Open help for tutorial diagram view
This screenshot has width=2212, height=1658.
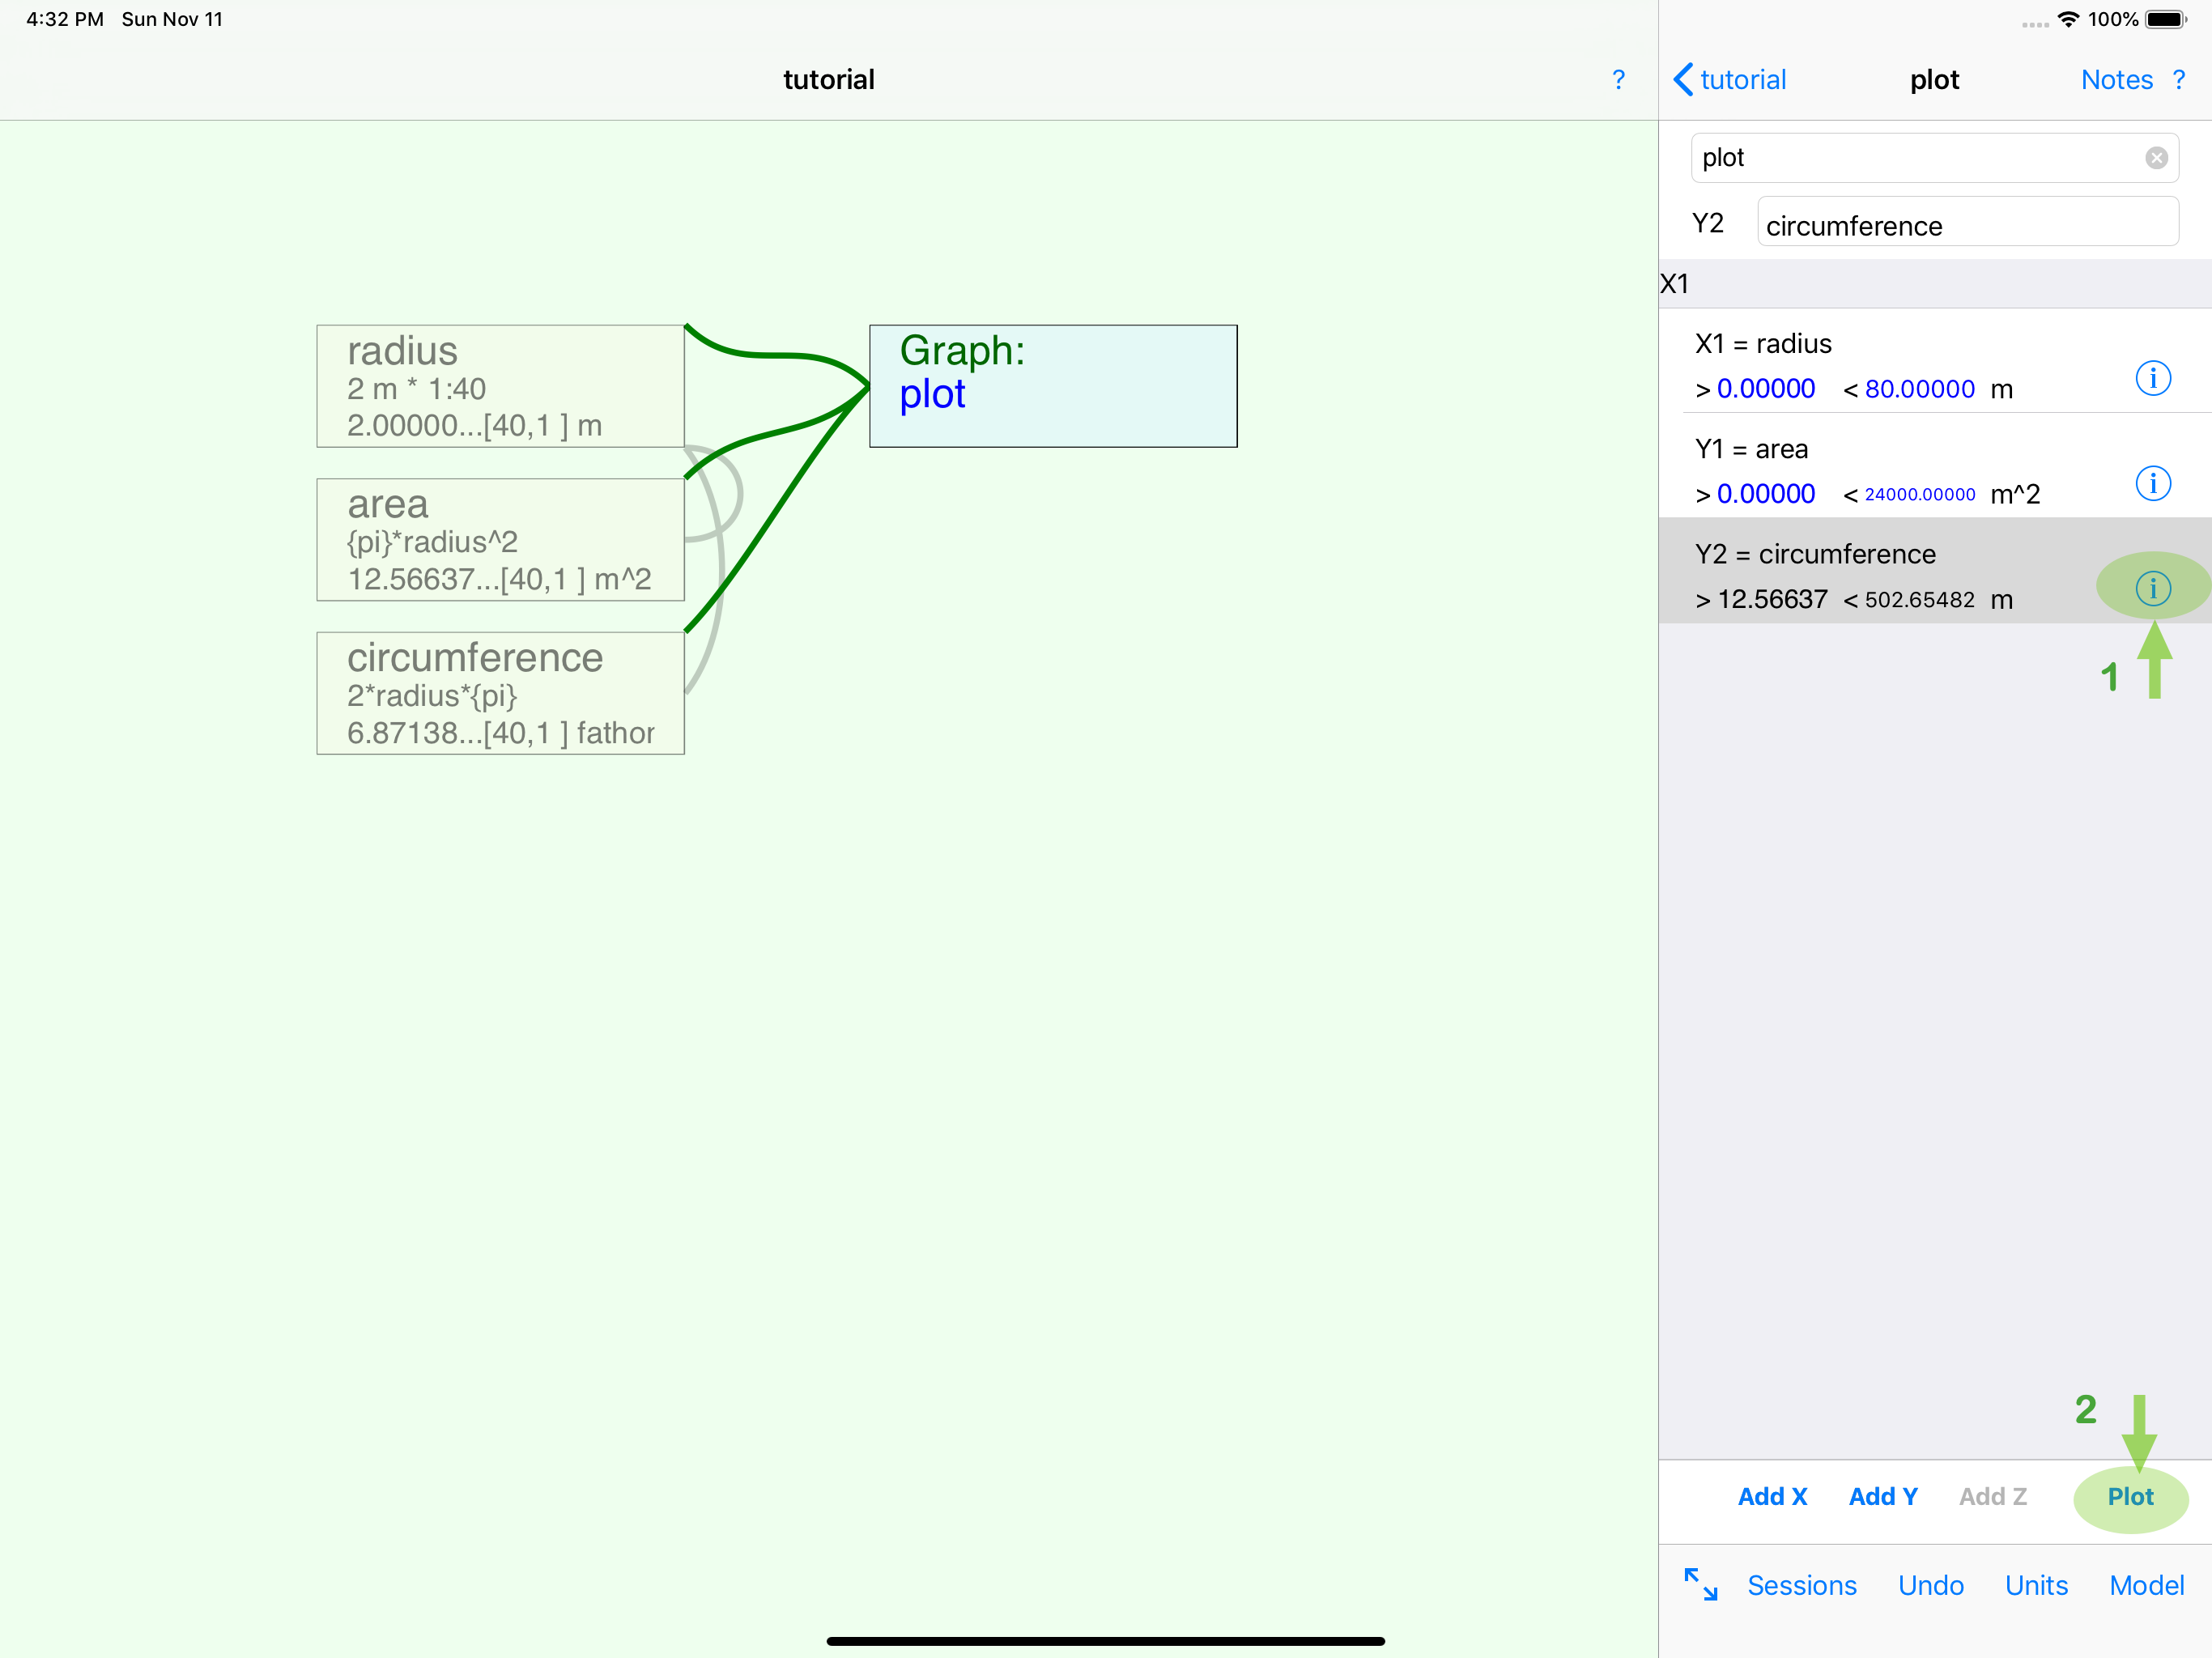(1618, 80)
